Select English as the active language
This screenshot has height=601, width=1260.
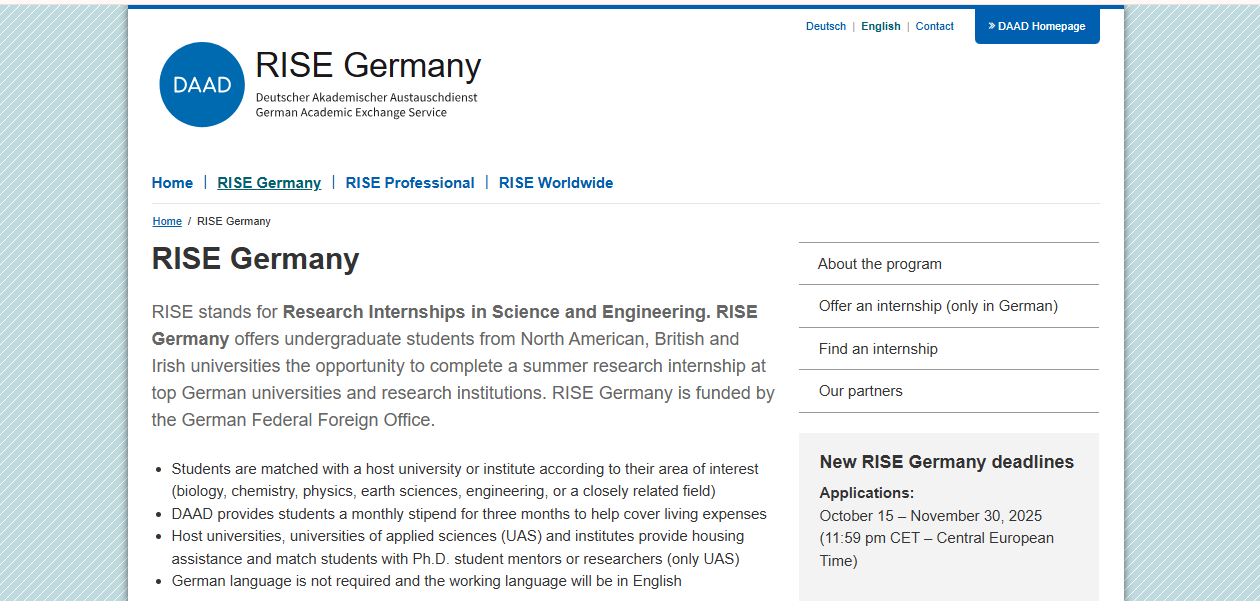[x=881, y=26]
